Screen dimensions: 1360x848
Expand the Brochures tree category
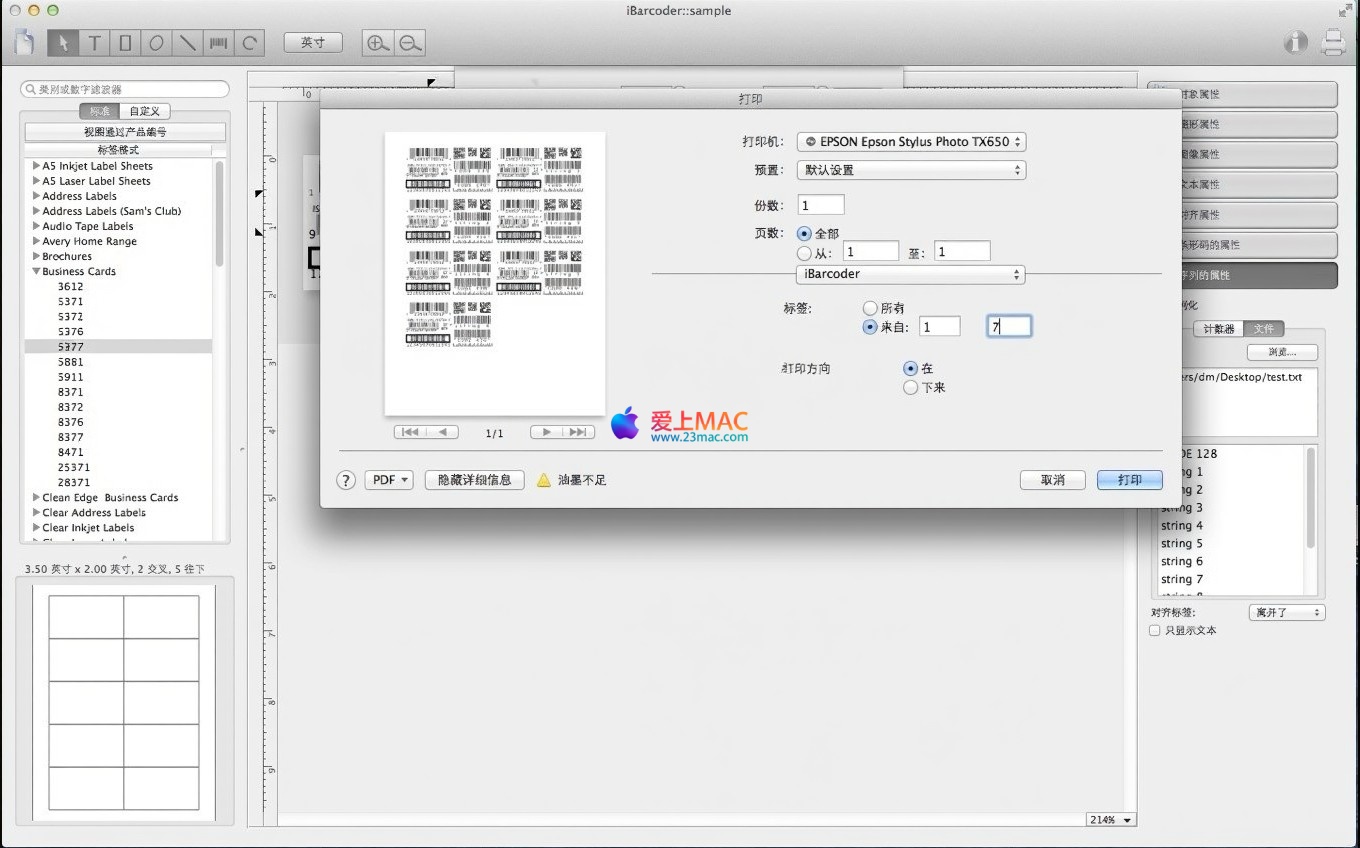[36, 256]
